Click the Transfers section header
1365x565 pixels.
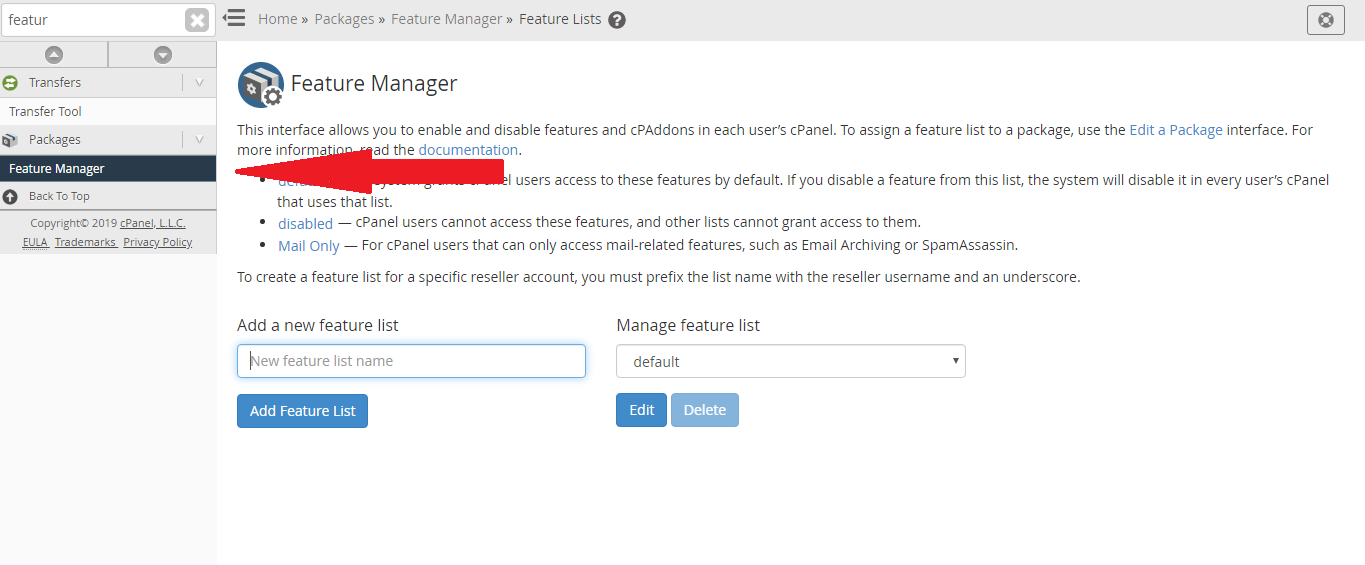(x=55, y=83)
